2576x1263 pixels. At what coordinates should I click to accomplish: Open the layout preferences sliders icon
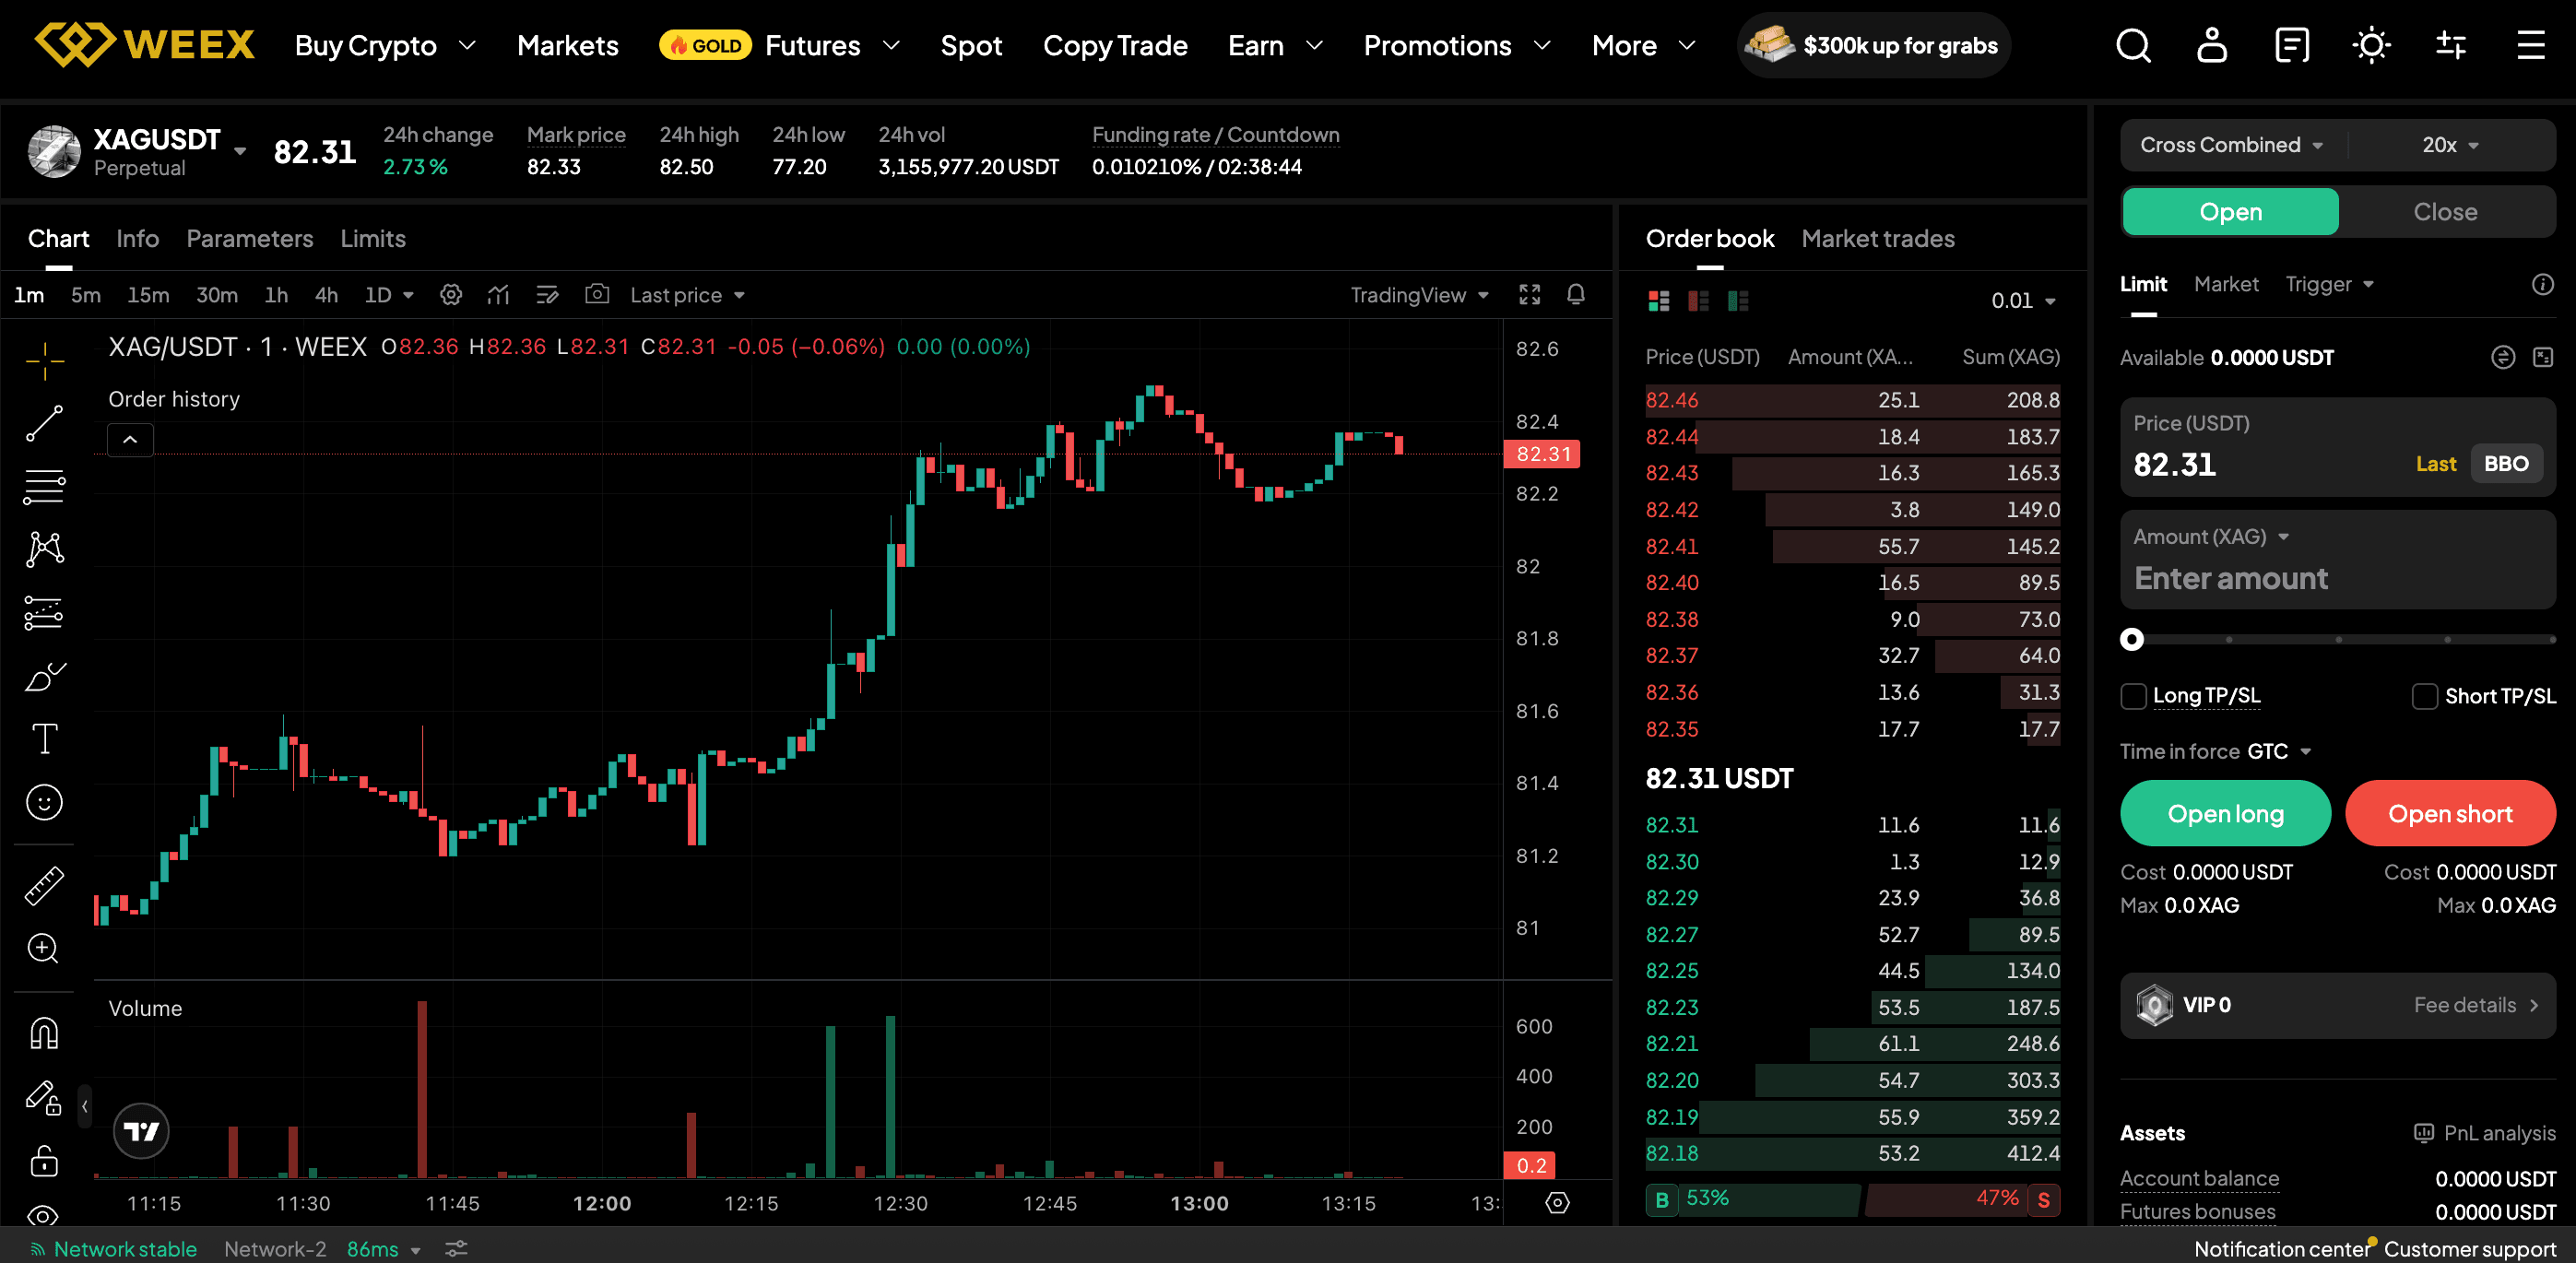tap(2450, 45)
